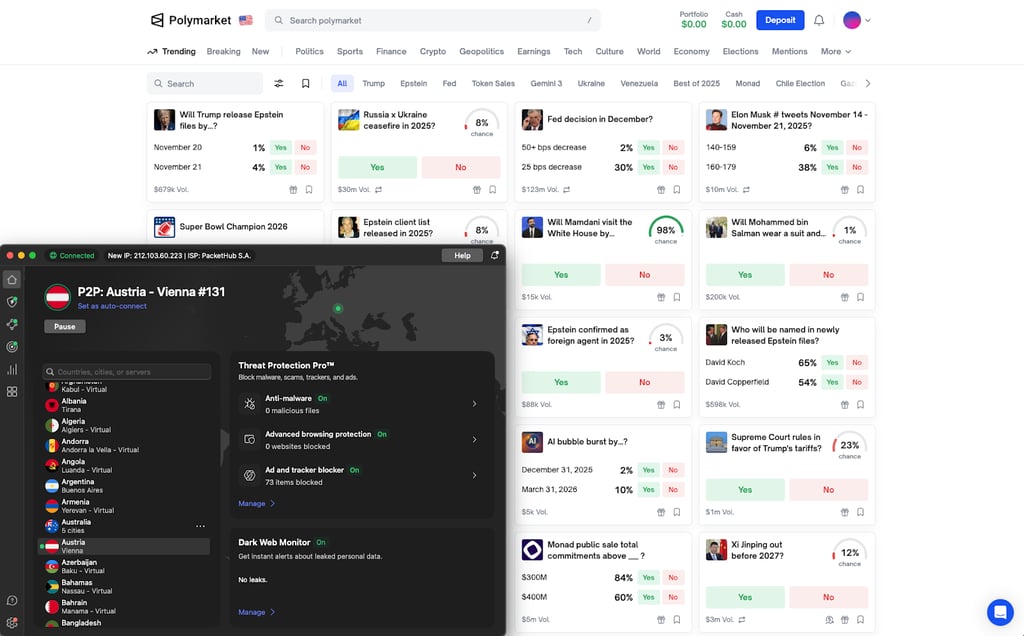Open VPN Meshnet sidebar icon
This screenshot has height=636, width=1024.
click(12, 325)
